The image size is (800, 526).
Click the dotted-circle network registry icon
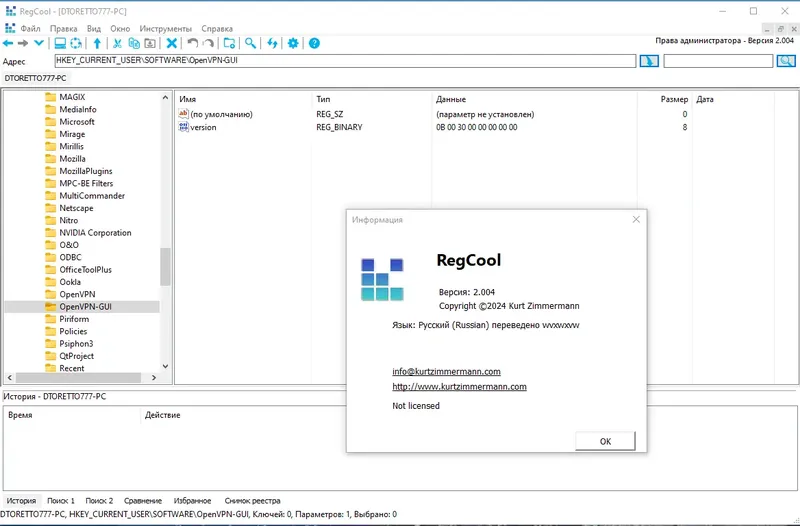pos(76,43)
